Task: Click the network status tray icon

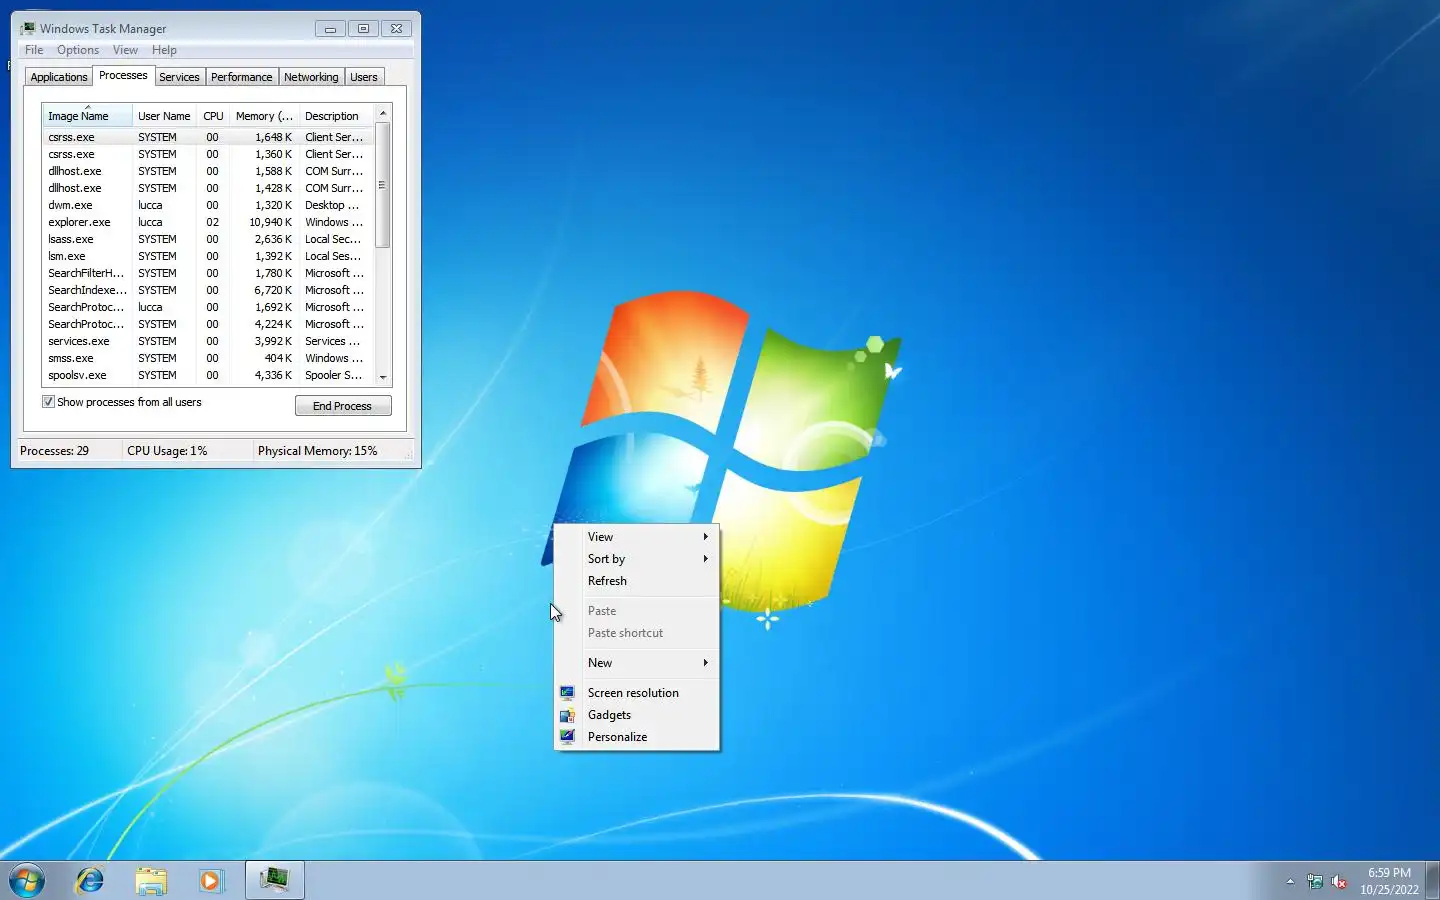Action: click(1315, 881)
